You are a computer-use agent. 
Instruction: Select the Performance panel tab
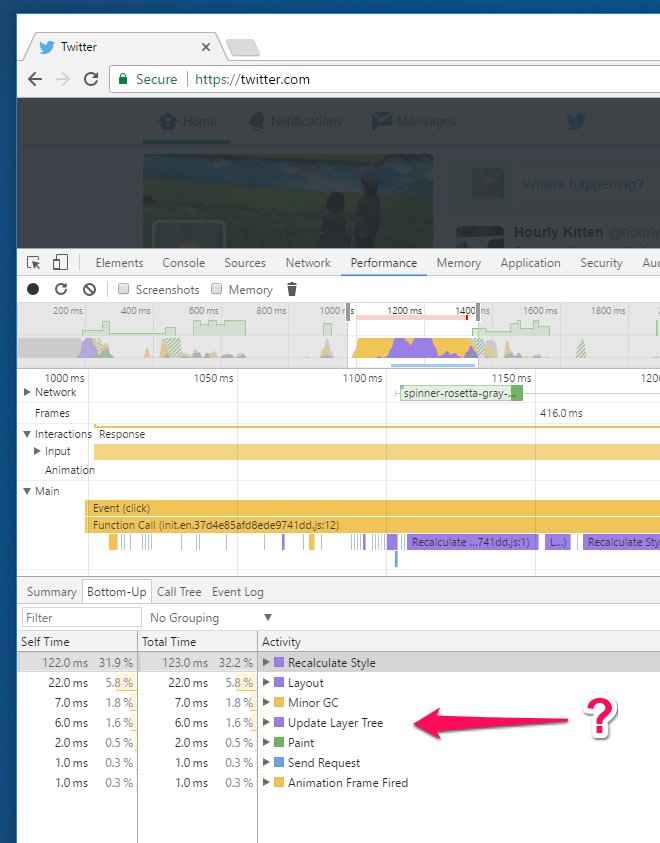384,263
